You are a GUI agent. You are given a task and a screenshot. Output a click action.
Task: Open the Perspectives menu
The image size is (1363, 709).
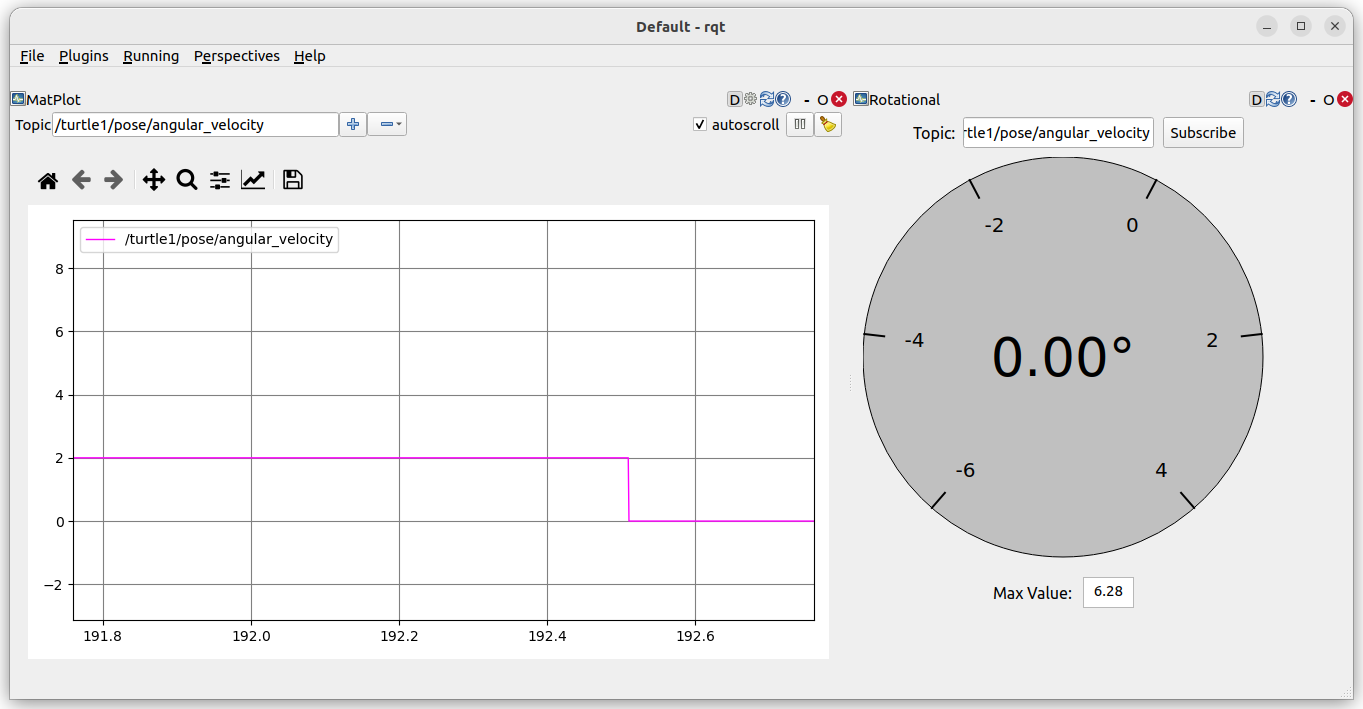tap(237, 56)
